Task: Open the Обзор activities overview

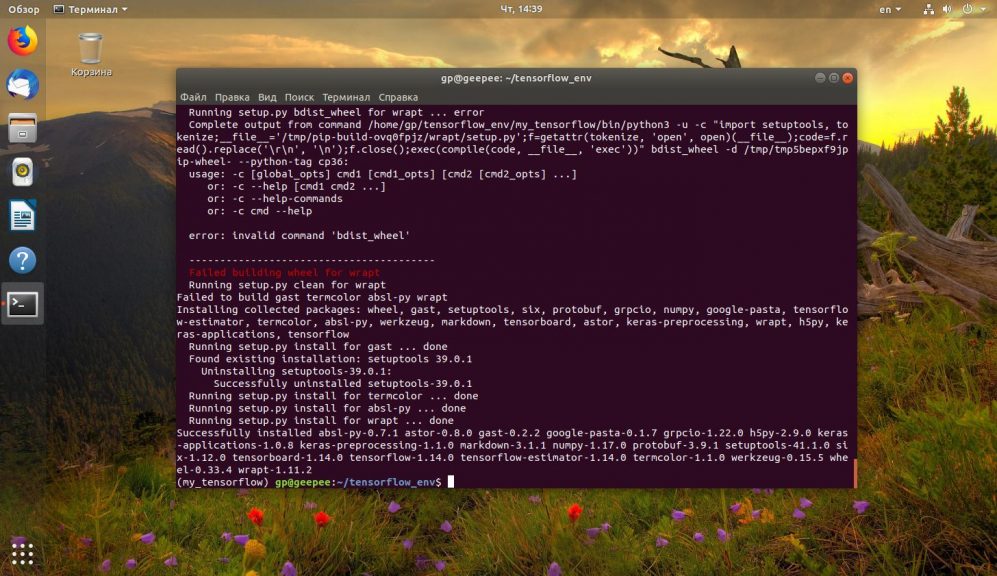Action: point(24,9)
